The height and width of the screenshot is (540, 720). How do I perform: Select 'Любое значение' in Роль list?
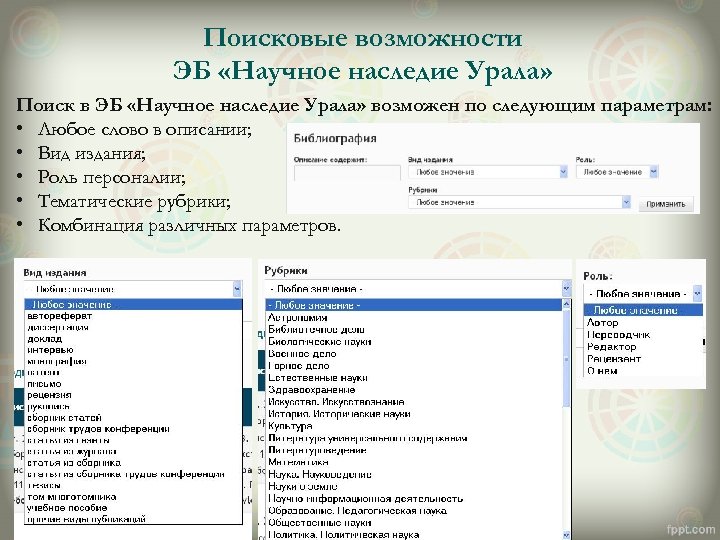click(x=643, y=310)
